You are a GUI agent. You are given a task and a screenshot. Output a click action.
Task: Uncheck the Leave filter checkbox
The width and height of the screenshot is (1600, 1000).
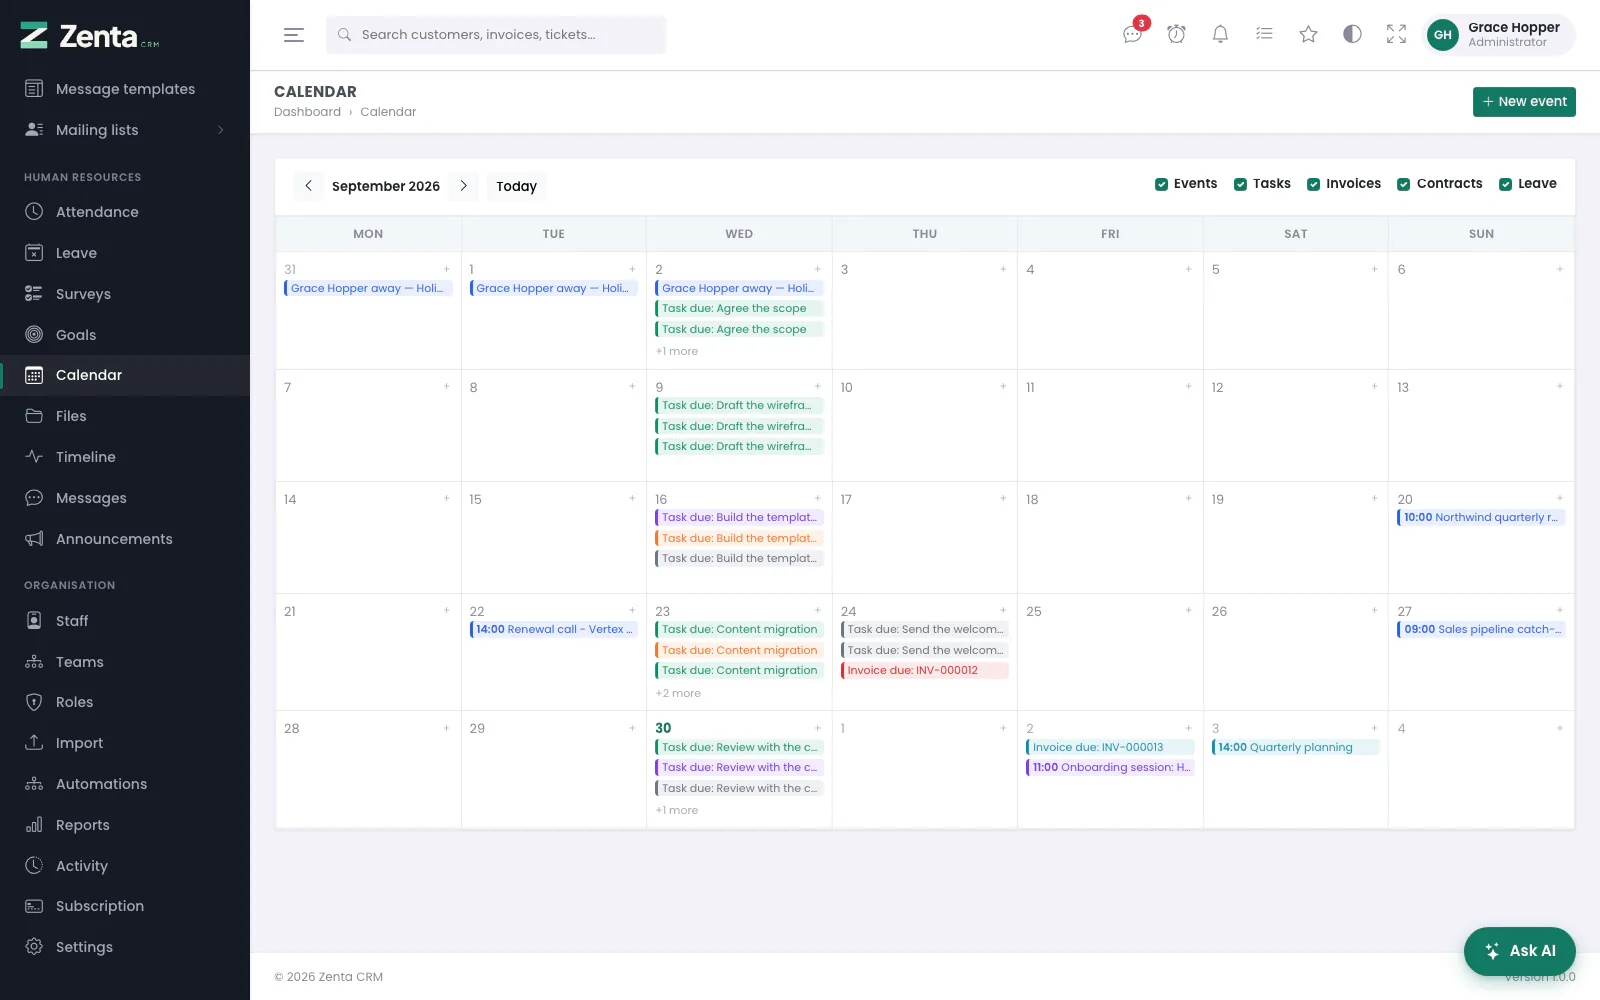point(1505,184)
